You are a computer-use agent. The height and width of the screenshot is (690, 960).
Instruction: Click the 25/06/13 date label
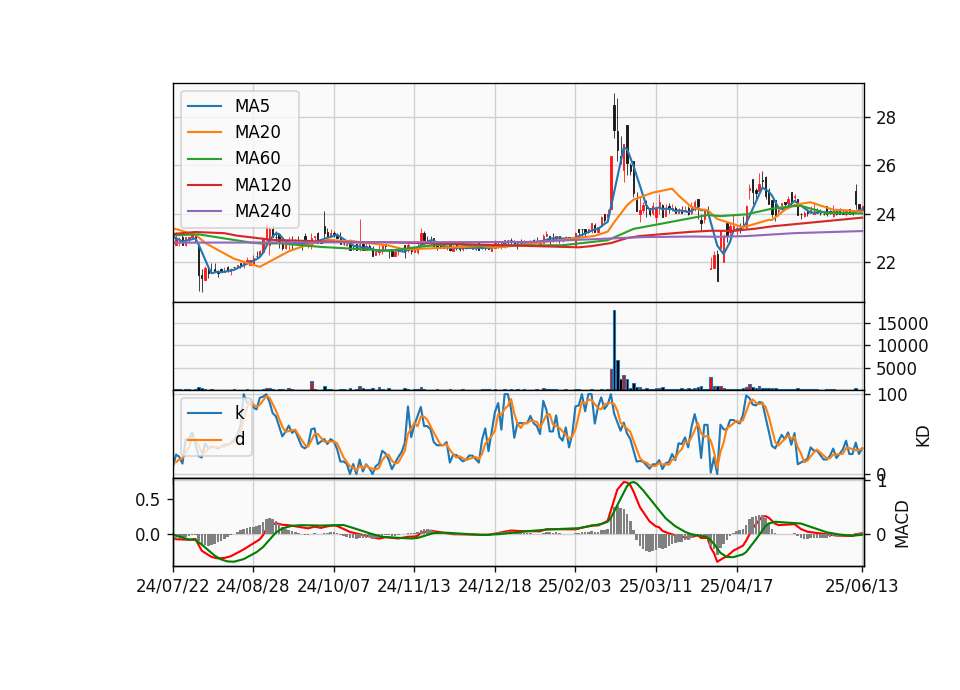click(861, 586)
